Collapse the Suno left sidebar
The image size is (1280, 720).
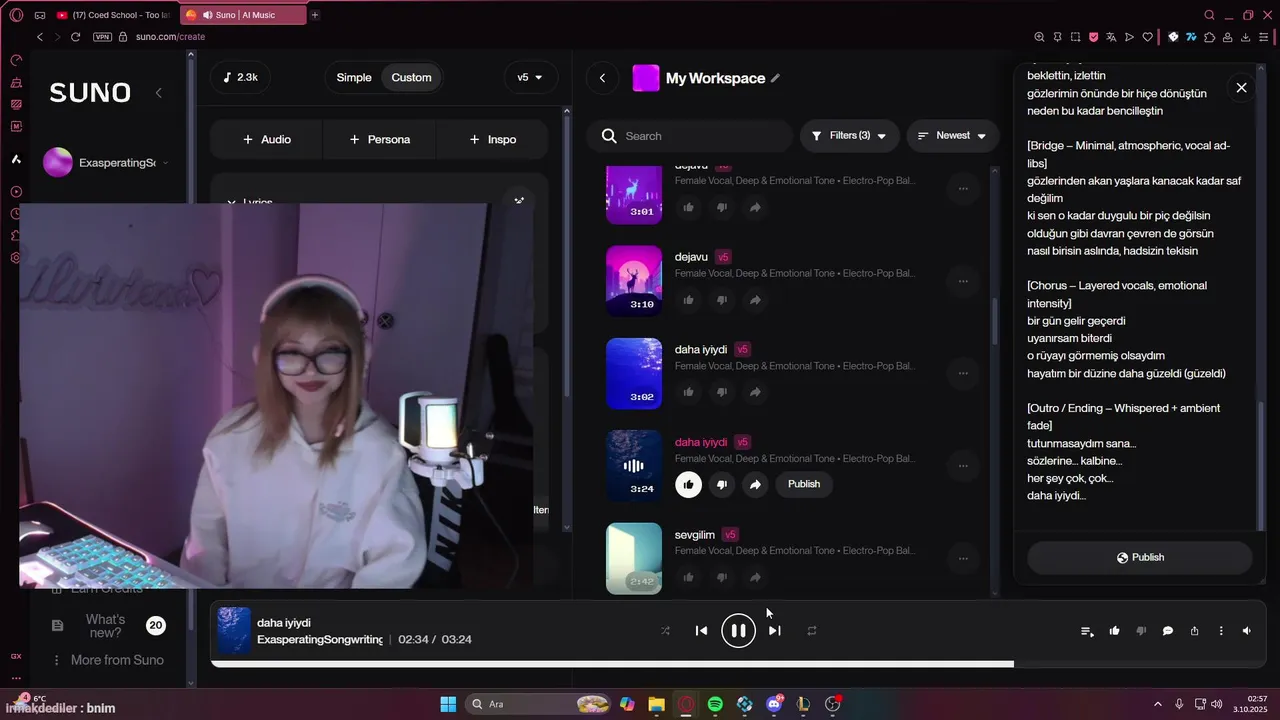[x=158, y=93]
